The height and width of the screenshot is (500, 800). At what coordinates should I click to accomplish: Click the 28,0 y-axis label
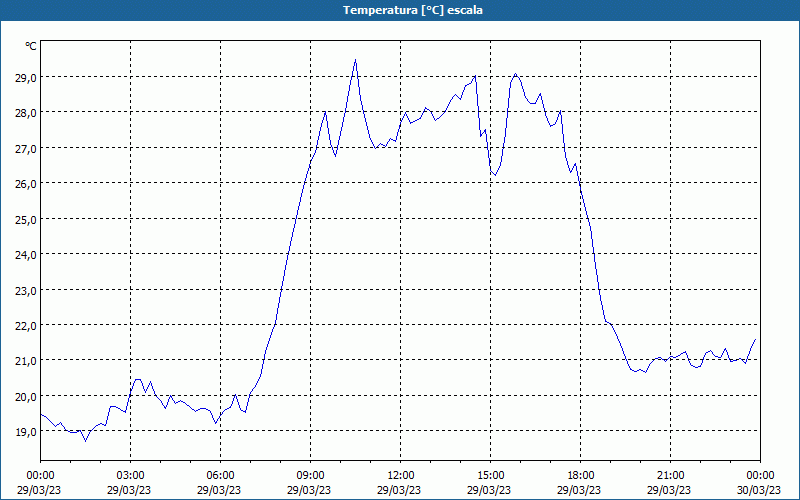pyautogui.click(x=26, y=113)
